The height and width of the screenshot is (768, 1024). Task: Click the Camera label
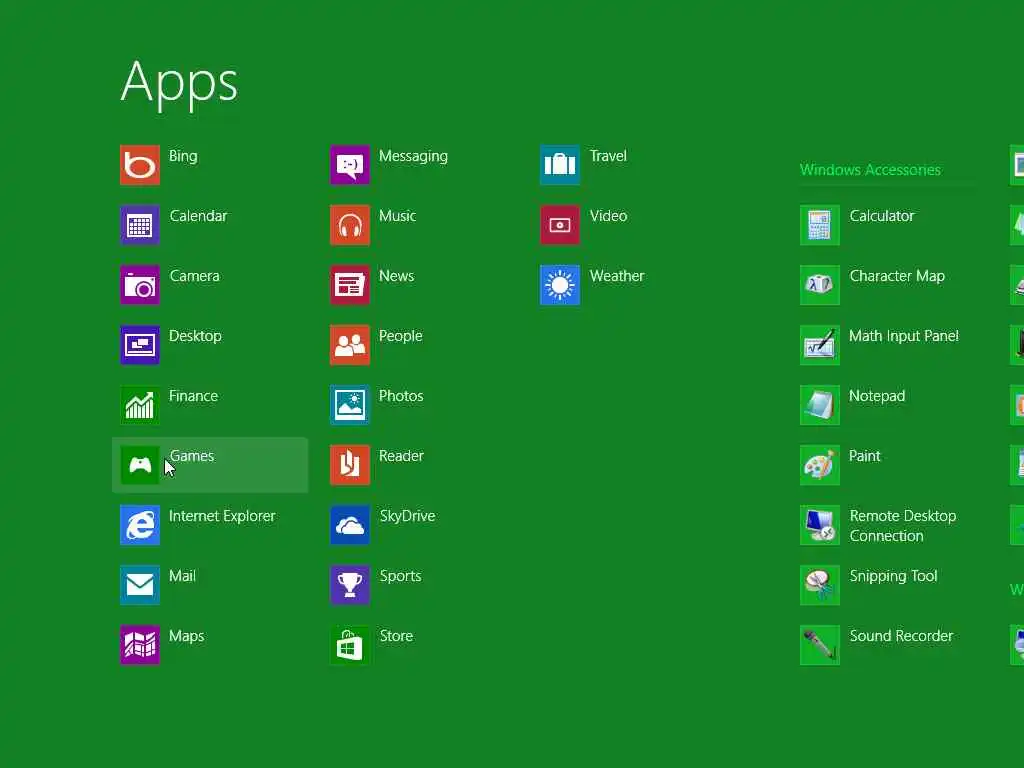(x=195, y=276)
